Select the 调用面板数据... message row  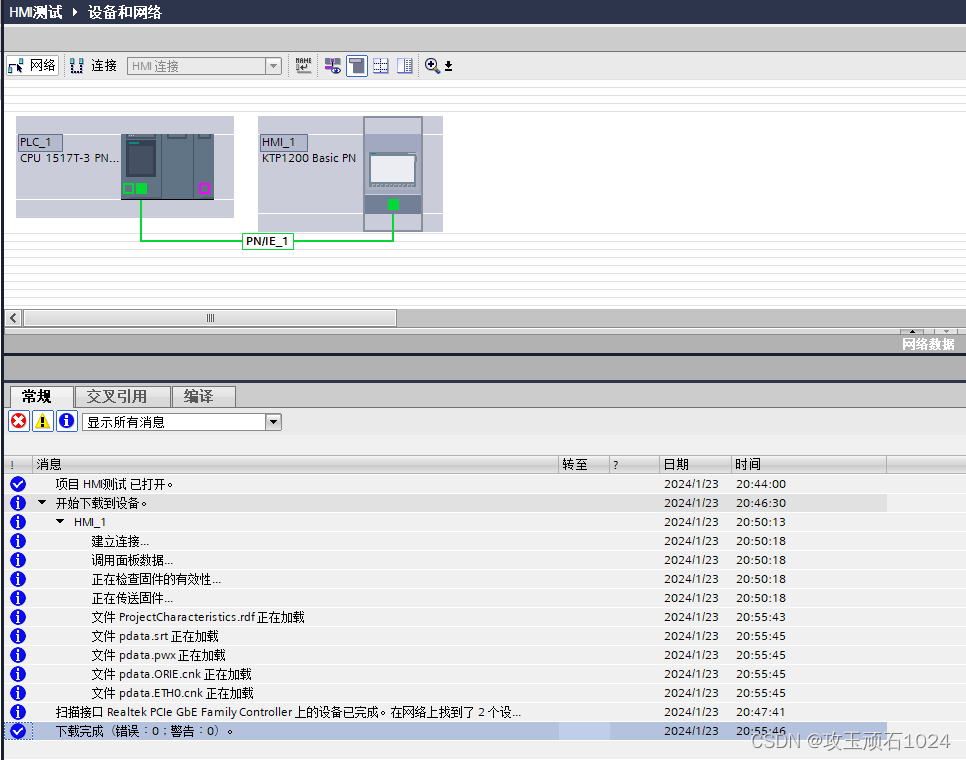[446, 560]
